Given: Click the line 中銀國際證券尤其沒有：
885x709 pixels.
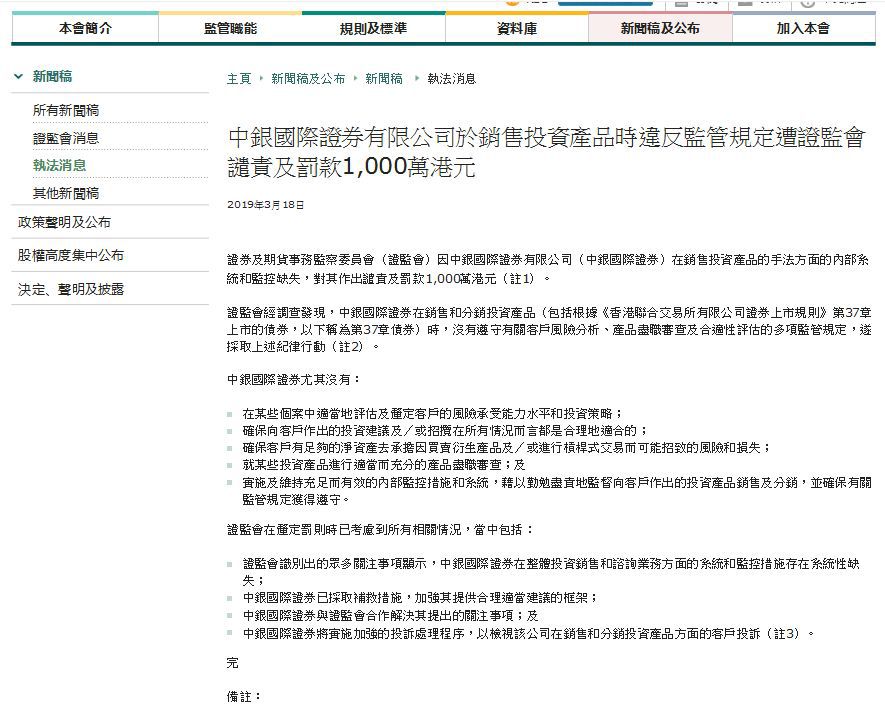Looking at the screenshot, I should (293, 379).
